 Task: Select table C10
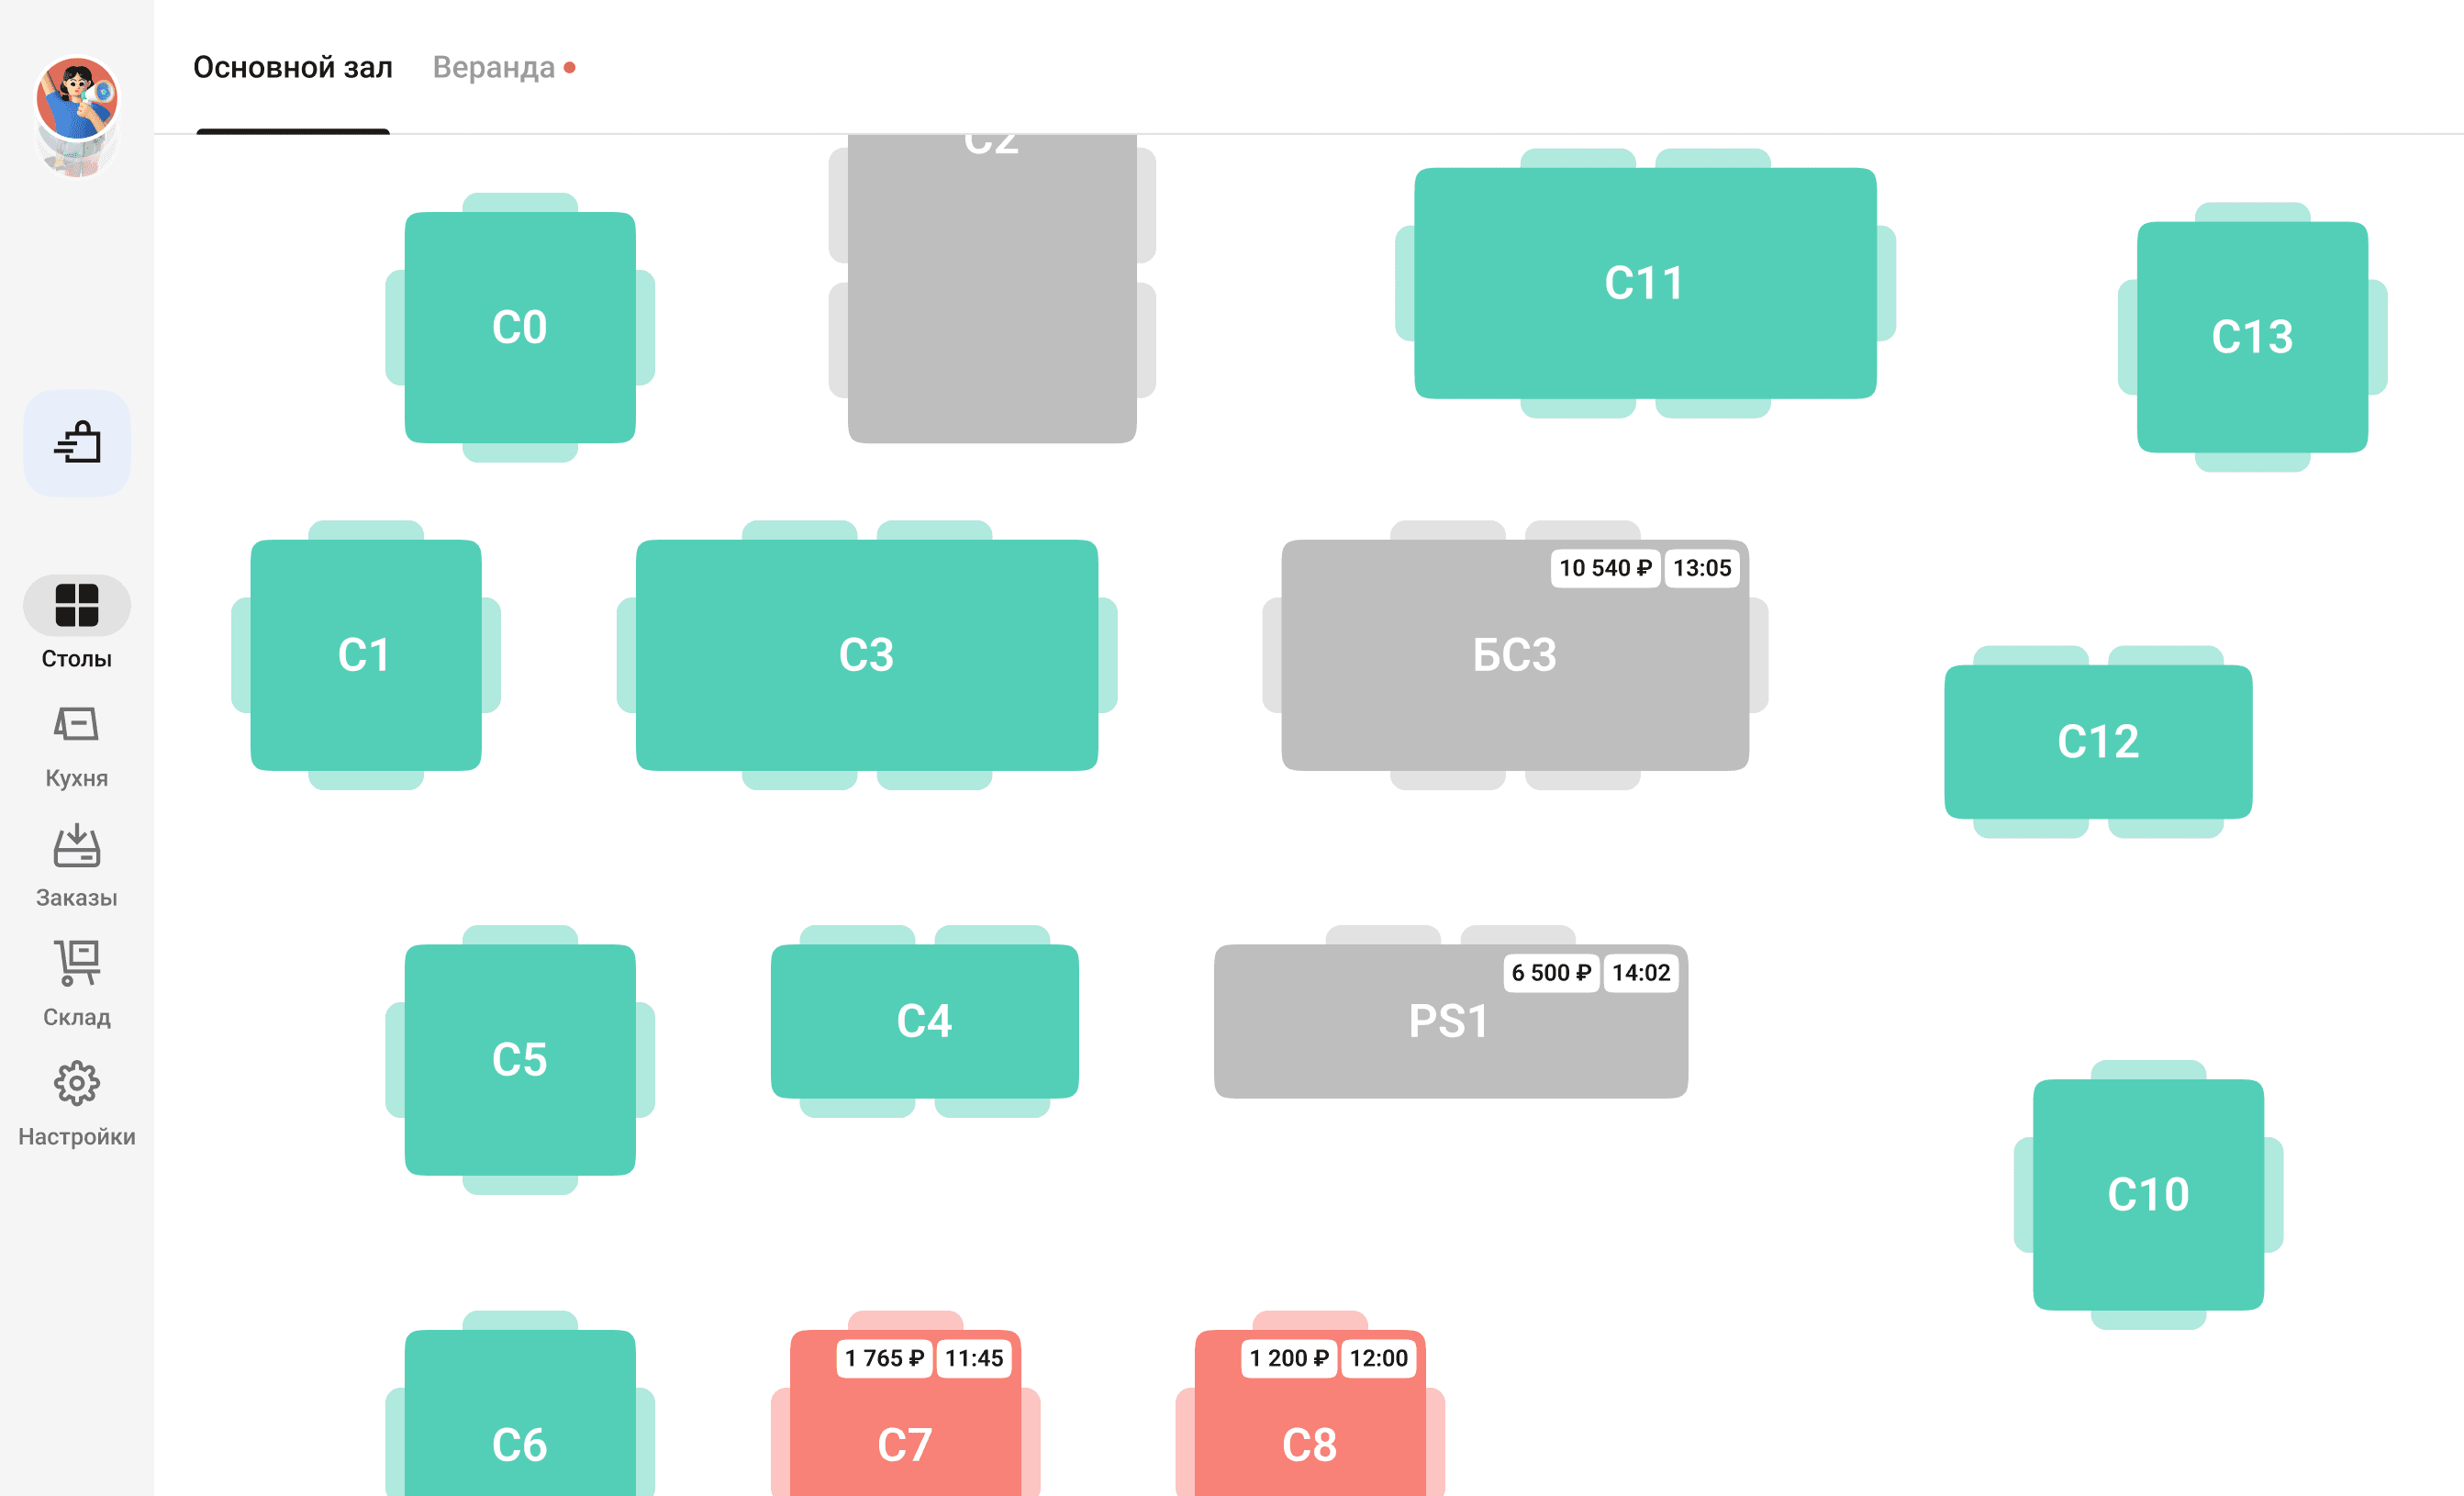(x=2149, y=1195)
